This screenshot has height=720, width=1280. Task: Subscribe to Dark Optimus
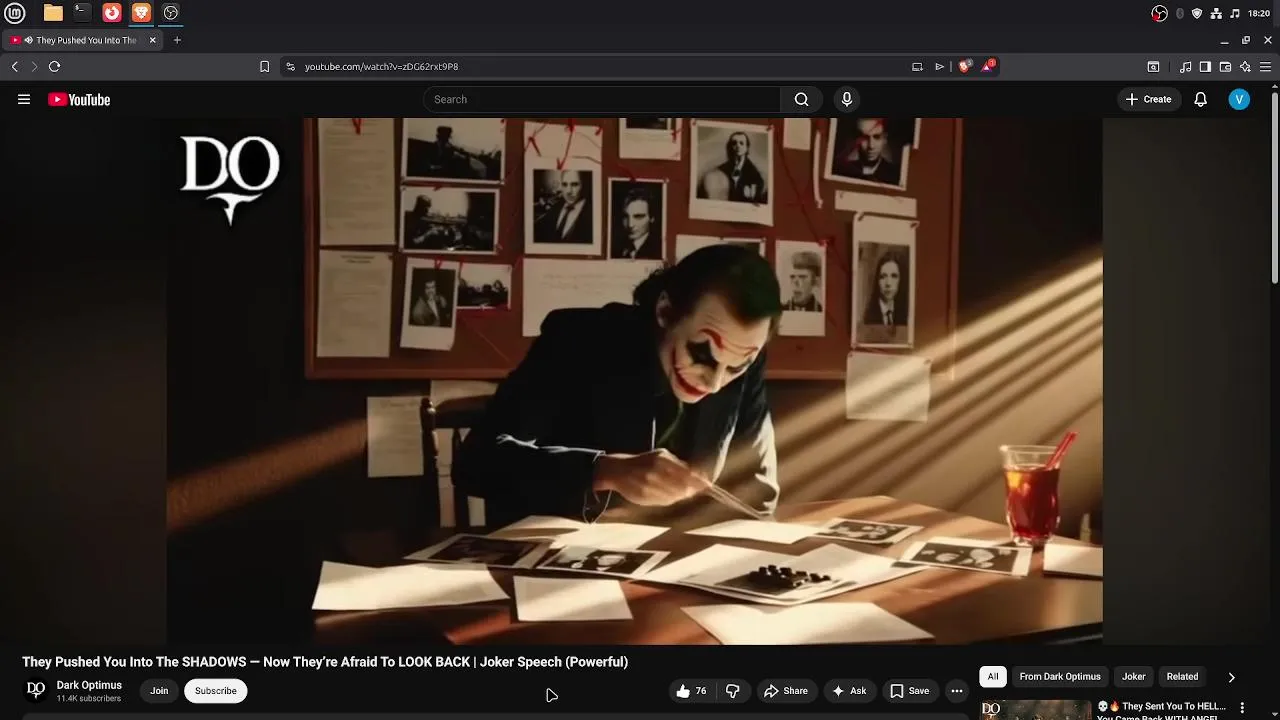tap(216, 691)
